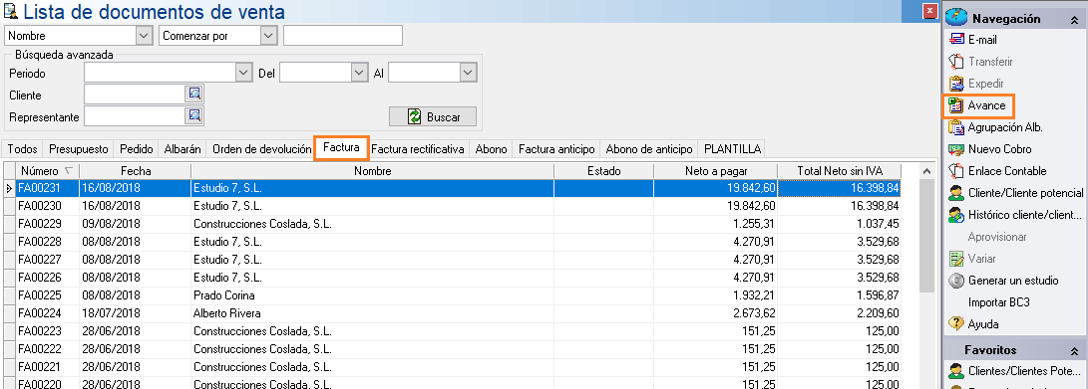
Task: Open the Del date dropdown
Action: [359, 72]
